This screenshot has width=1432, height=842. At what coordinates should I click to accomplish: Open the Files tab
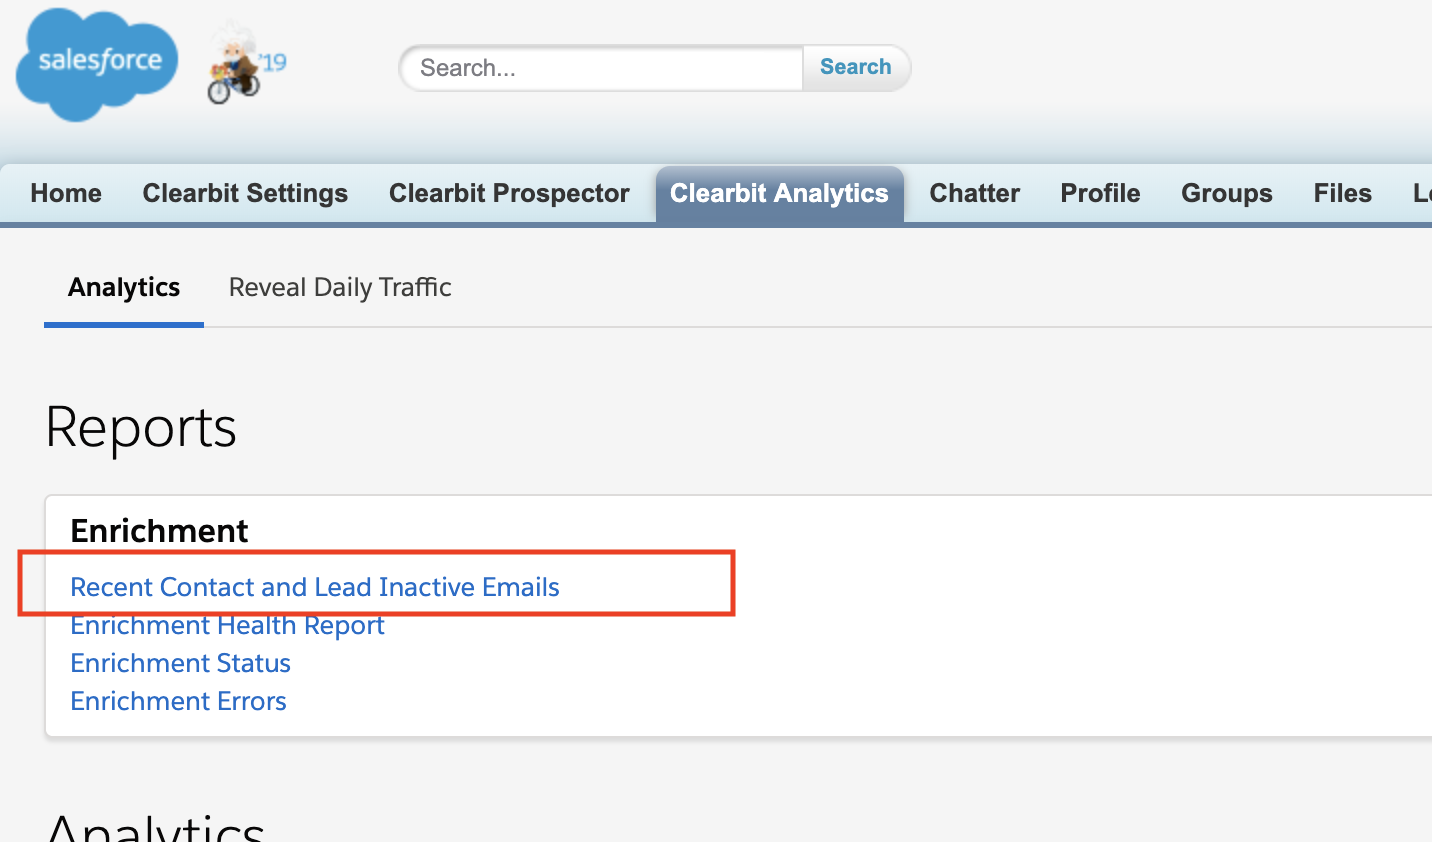tap(1342, 193)
